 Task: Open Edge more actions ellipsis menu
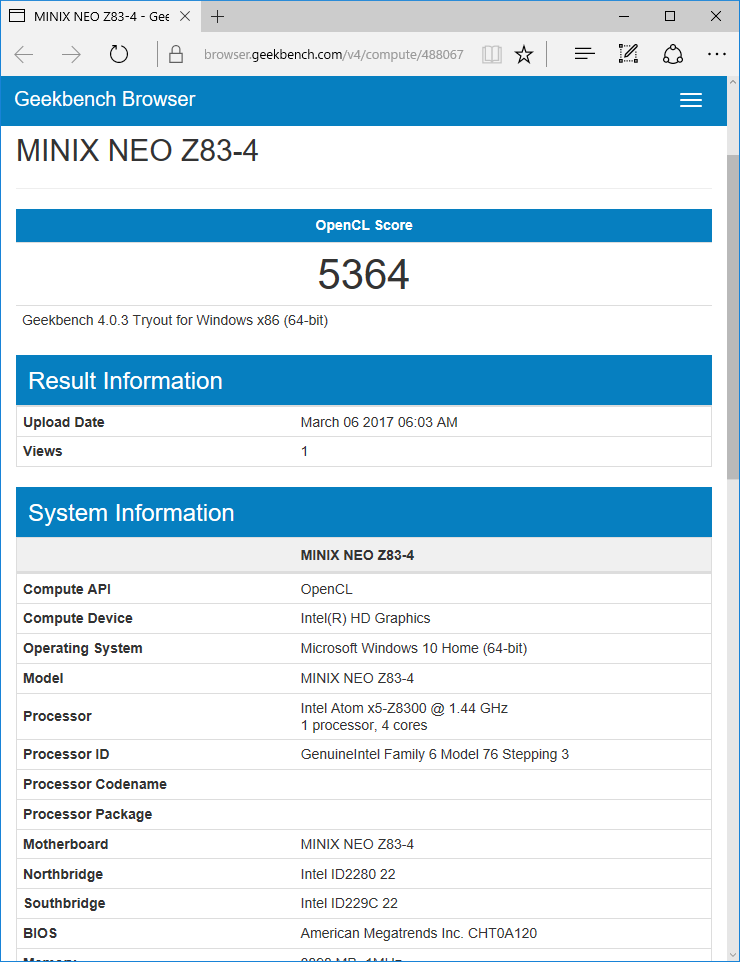pyautogui.click(x=717, y=54)
